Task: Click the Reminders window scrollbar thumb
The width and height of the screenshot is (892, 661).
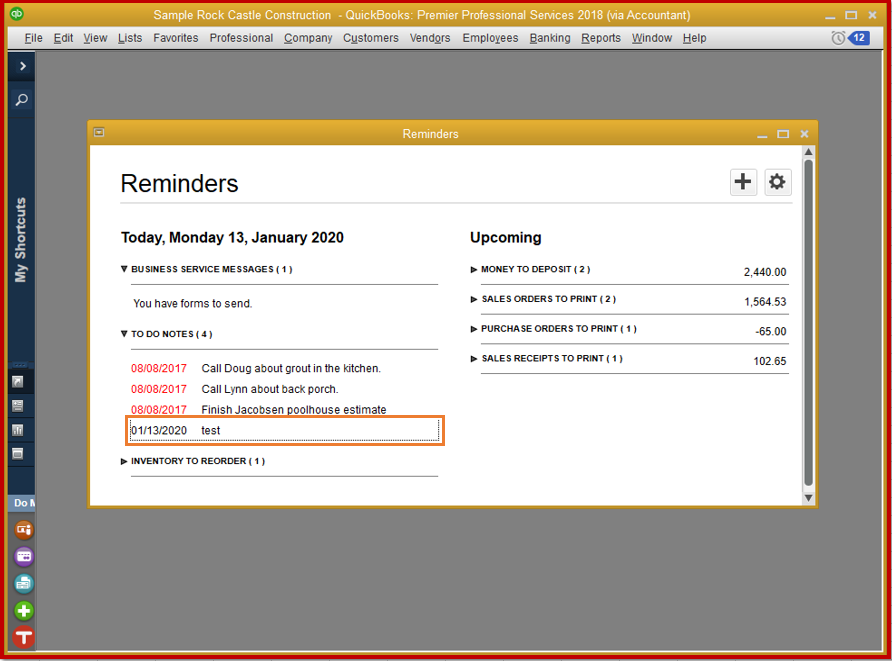Action: click(x=808, y=323)
